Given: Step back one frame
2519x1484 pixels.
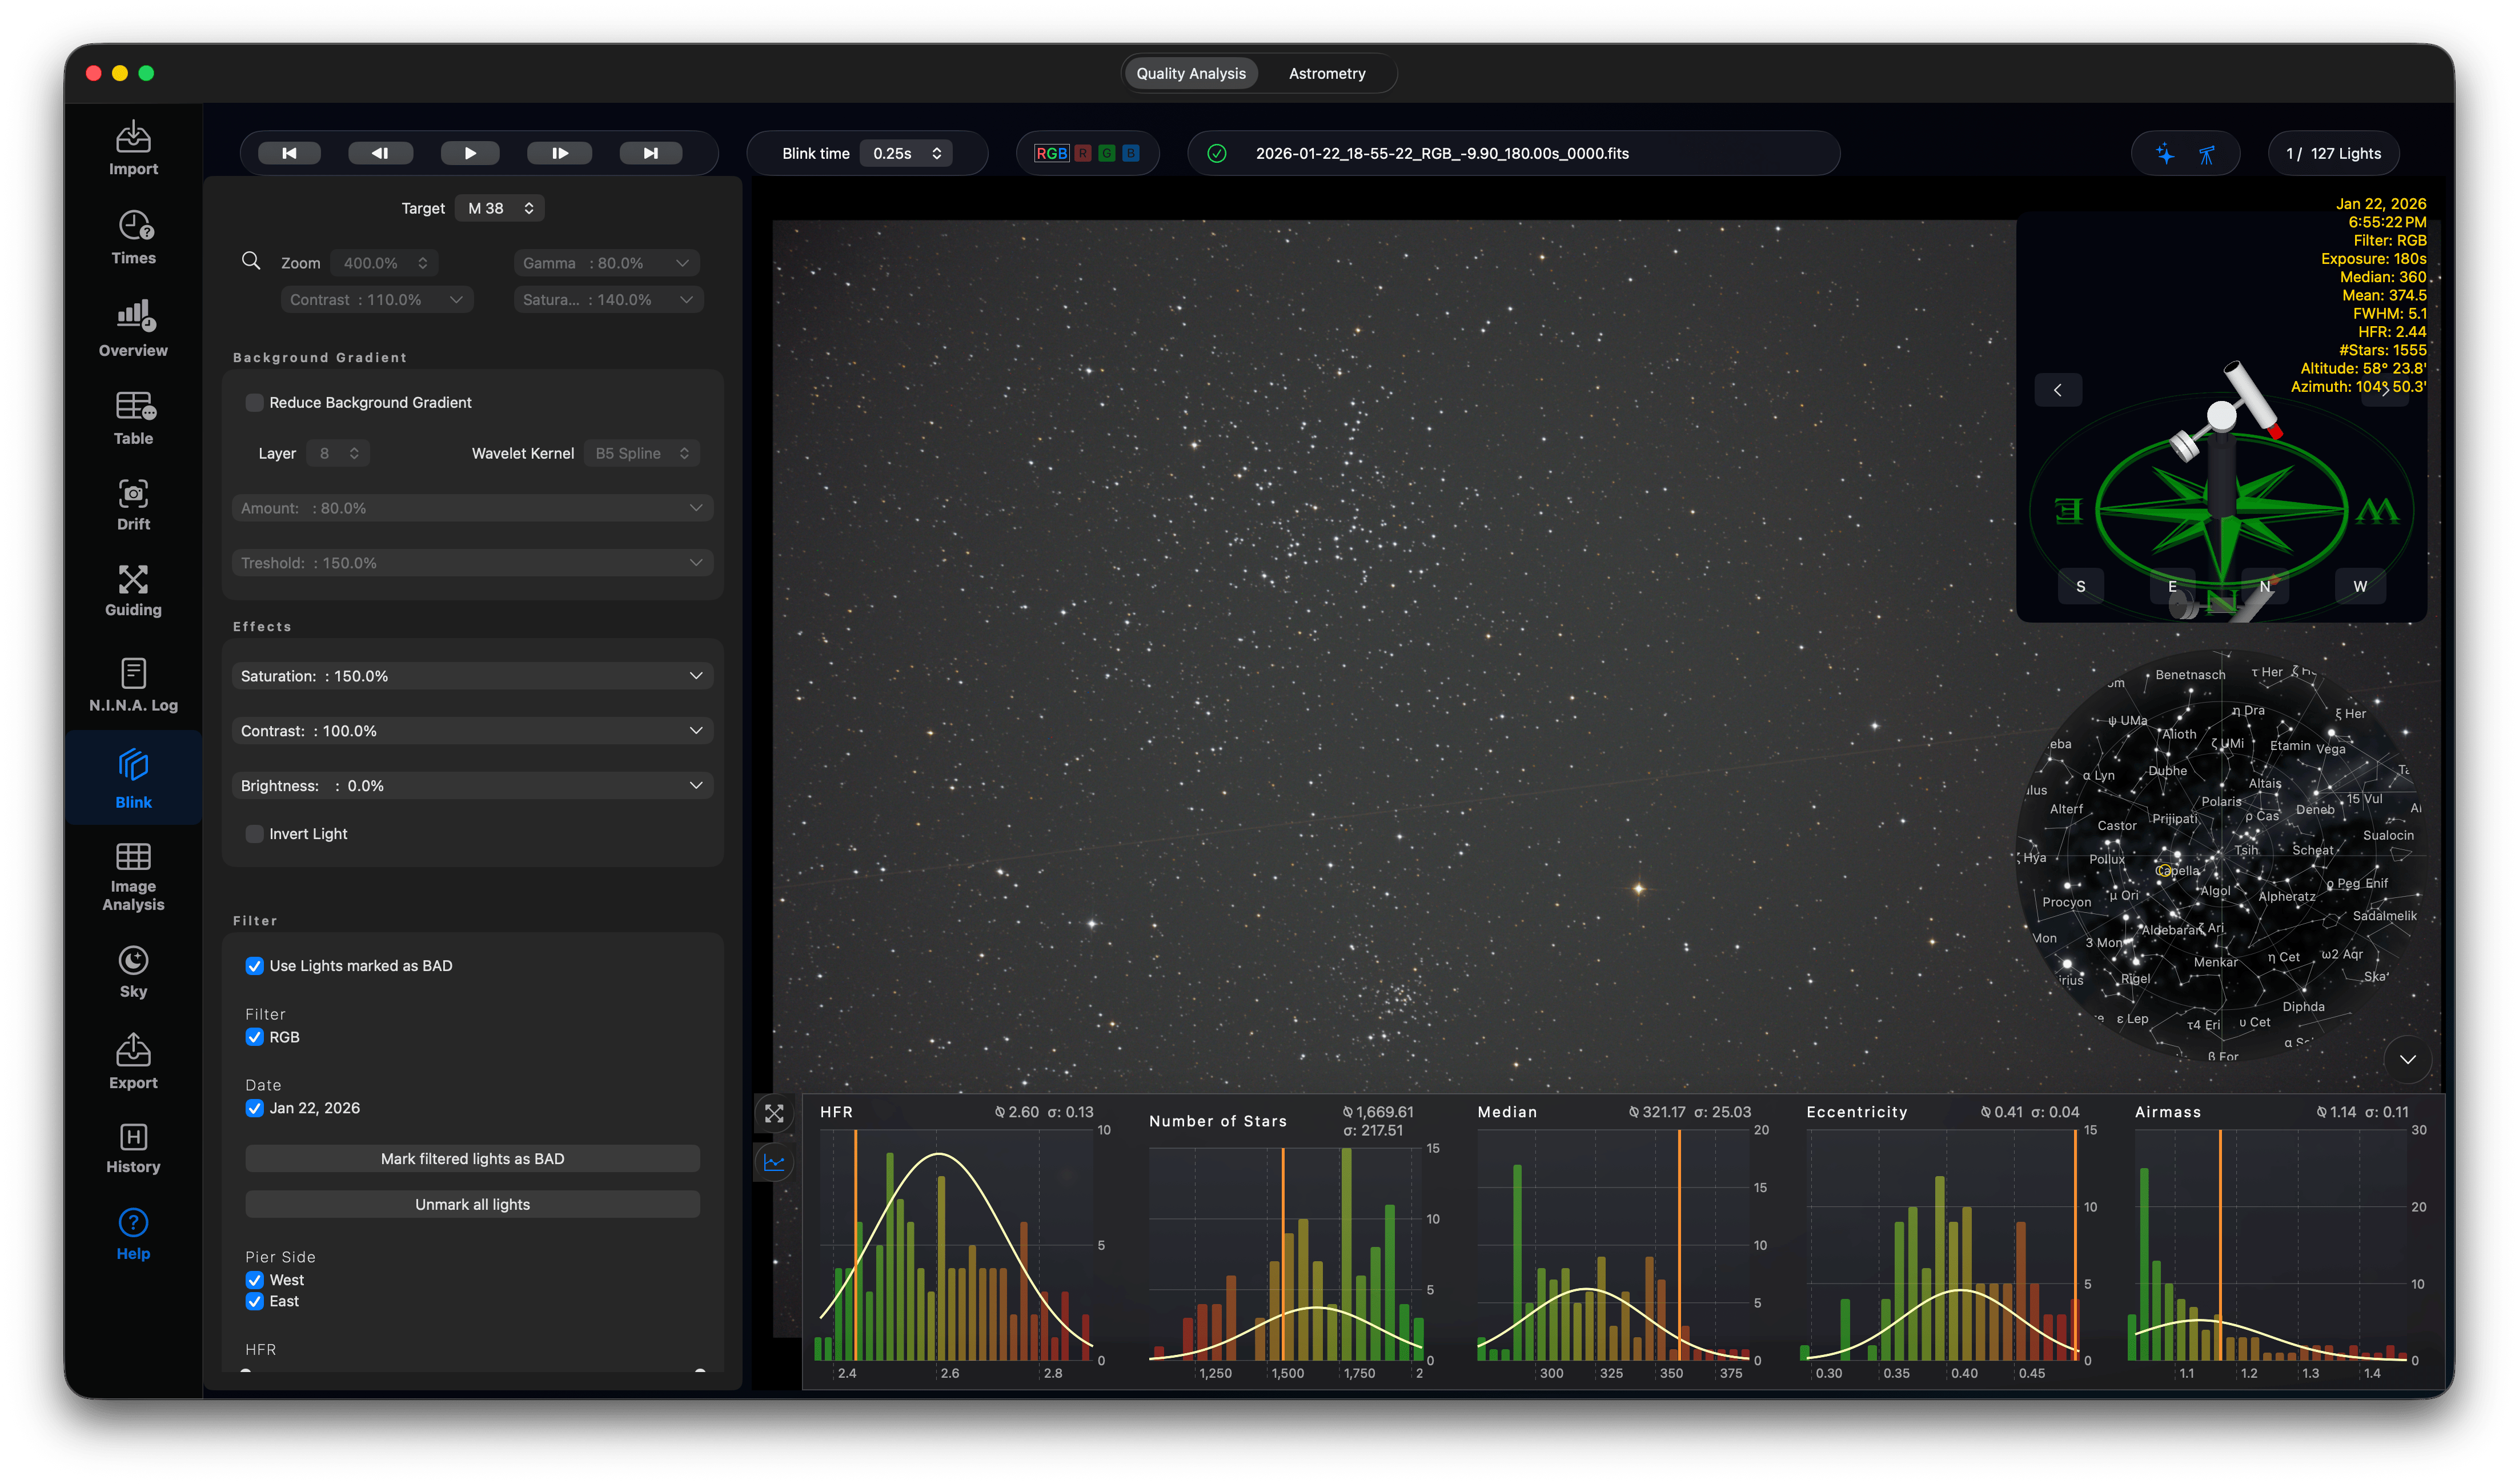Looking at the screenshot, I should click(380, 153).
